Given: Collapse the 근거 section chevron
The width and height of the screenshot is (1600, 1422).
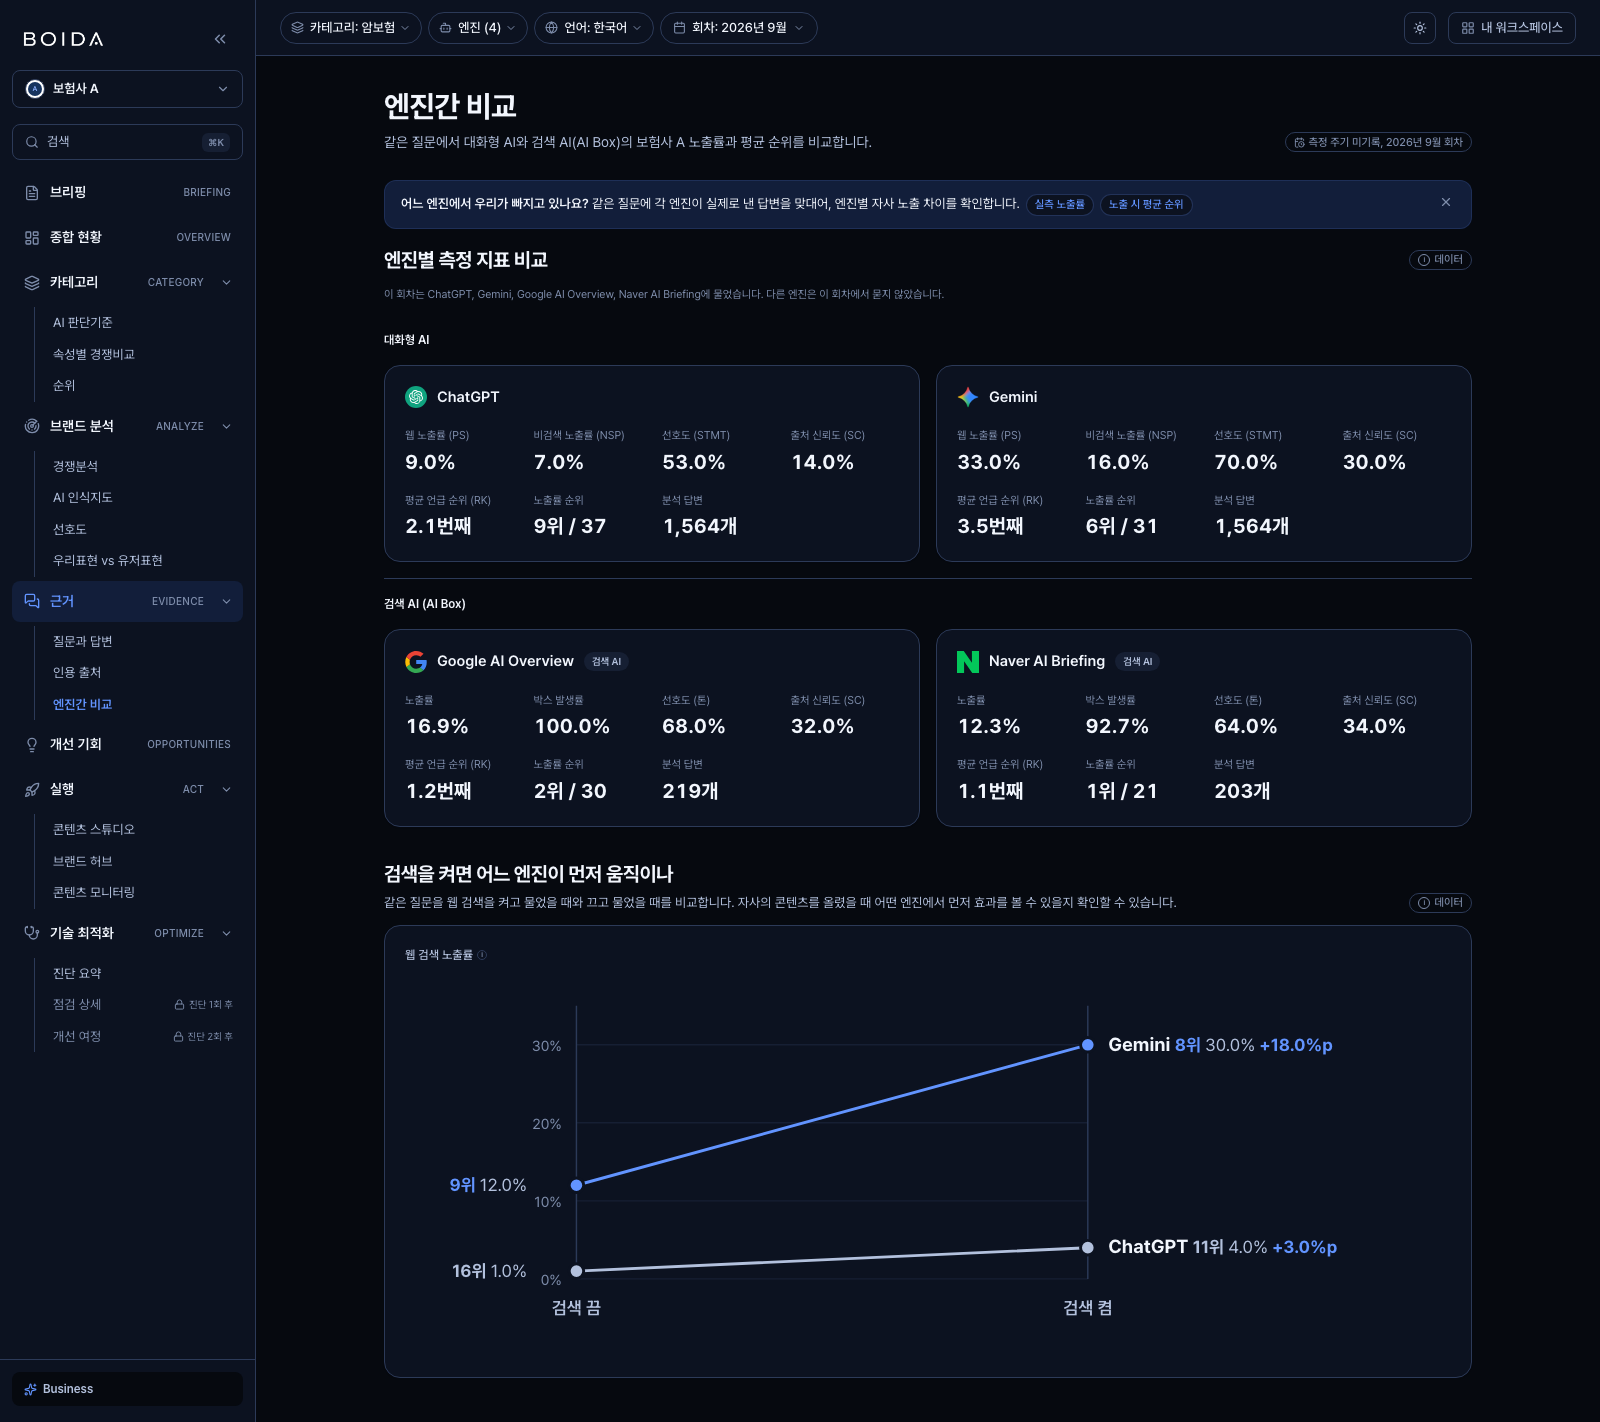Looking at the screenshot, I should coord(227,601).
